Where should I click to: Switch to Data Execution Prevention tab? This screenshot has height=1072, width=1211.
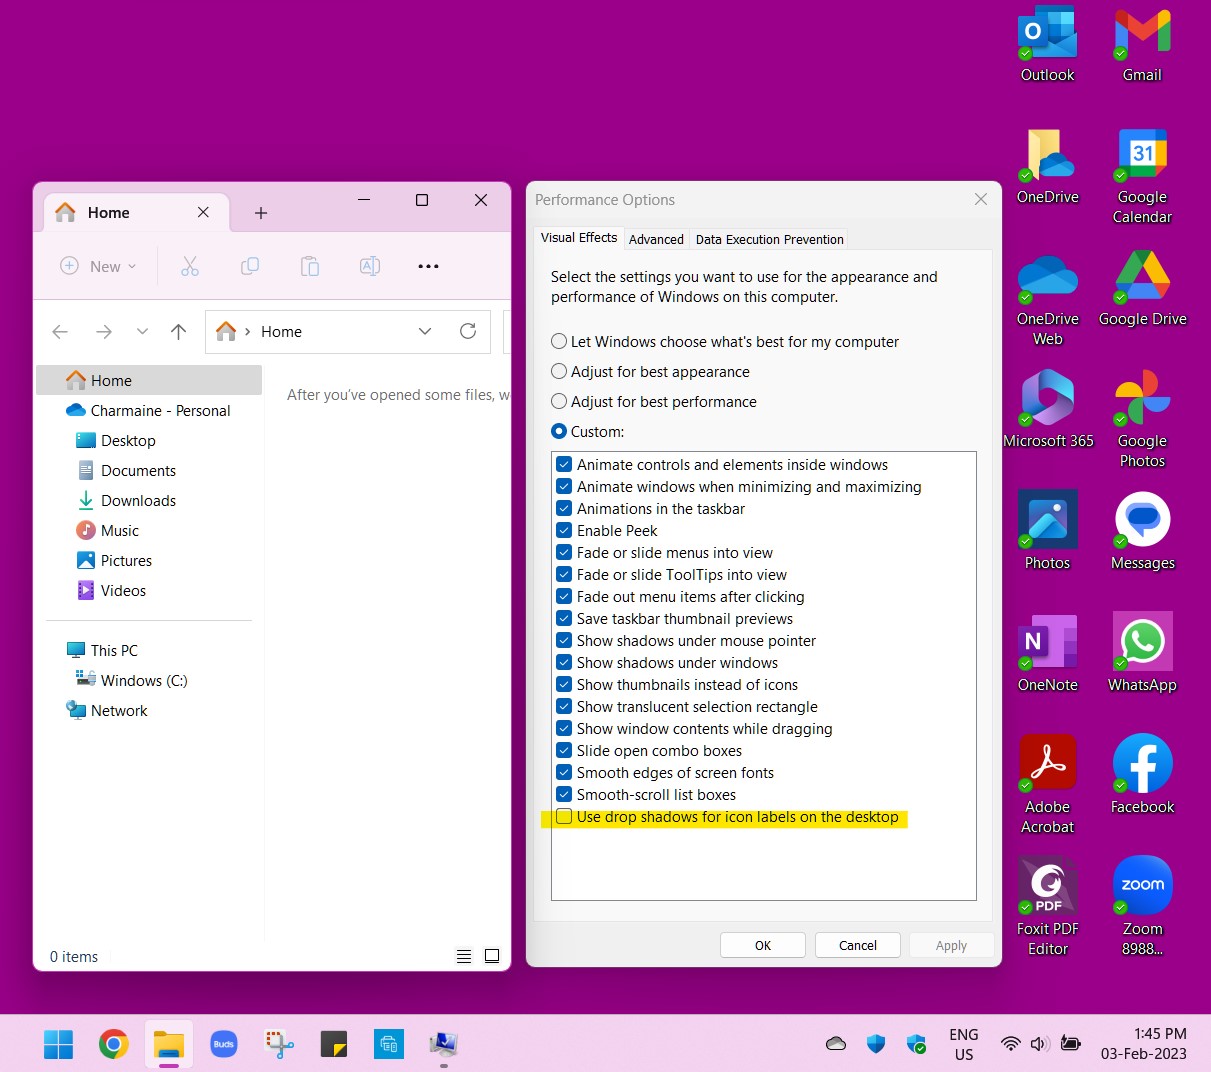pos(770,240)
